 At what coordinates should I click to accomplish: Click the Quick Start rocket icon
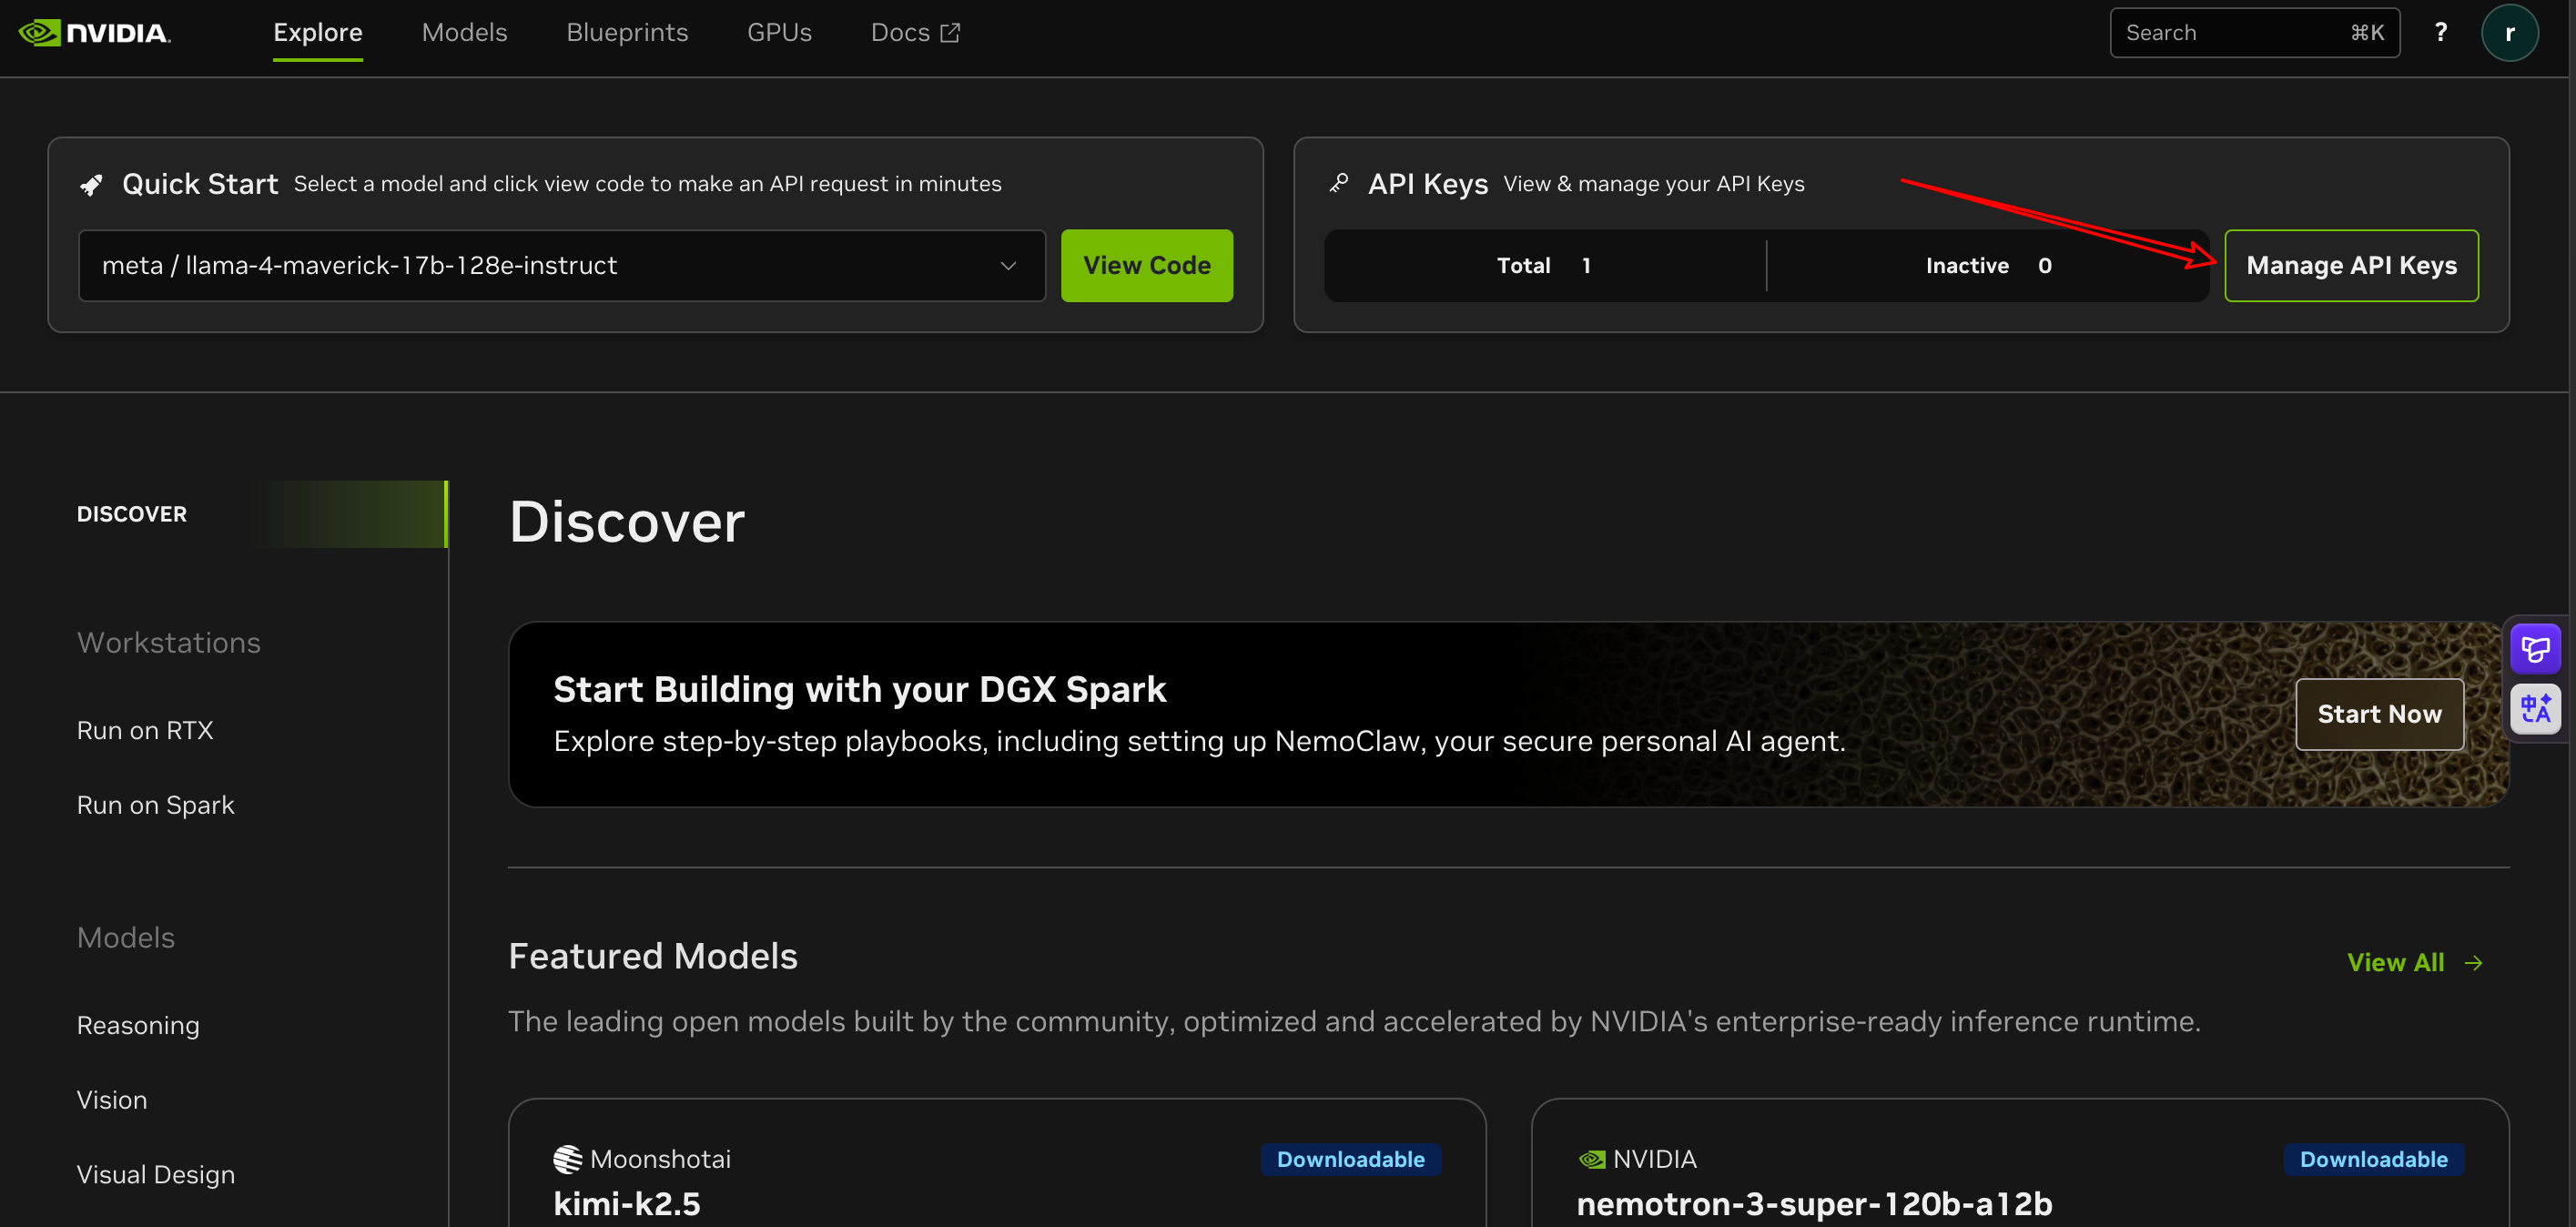point(91,185)
